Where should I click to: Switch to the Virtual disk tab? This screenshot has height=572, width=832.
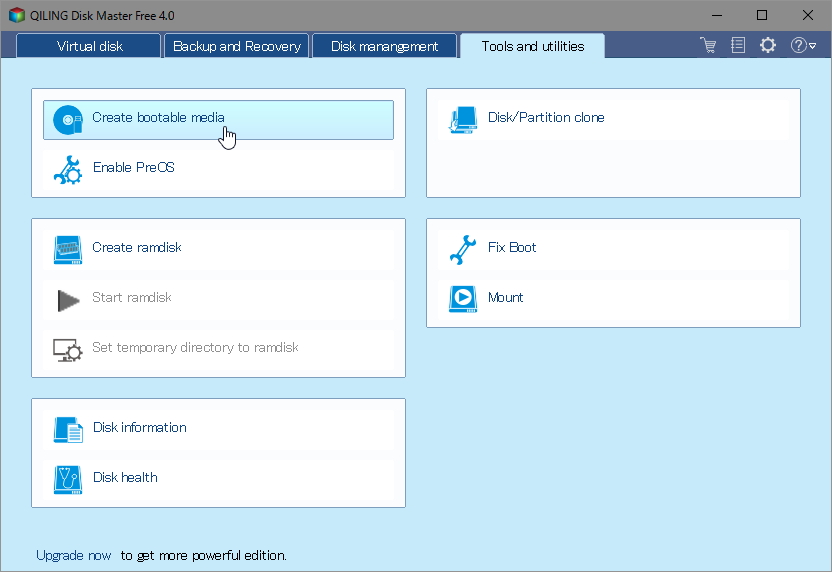pyautogui.click(x=89, y=46)
